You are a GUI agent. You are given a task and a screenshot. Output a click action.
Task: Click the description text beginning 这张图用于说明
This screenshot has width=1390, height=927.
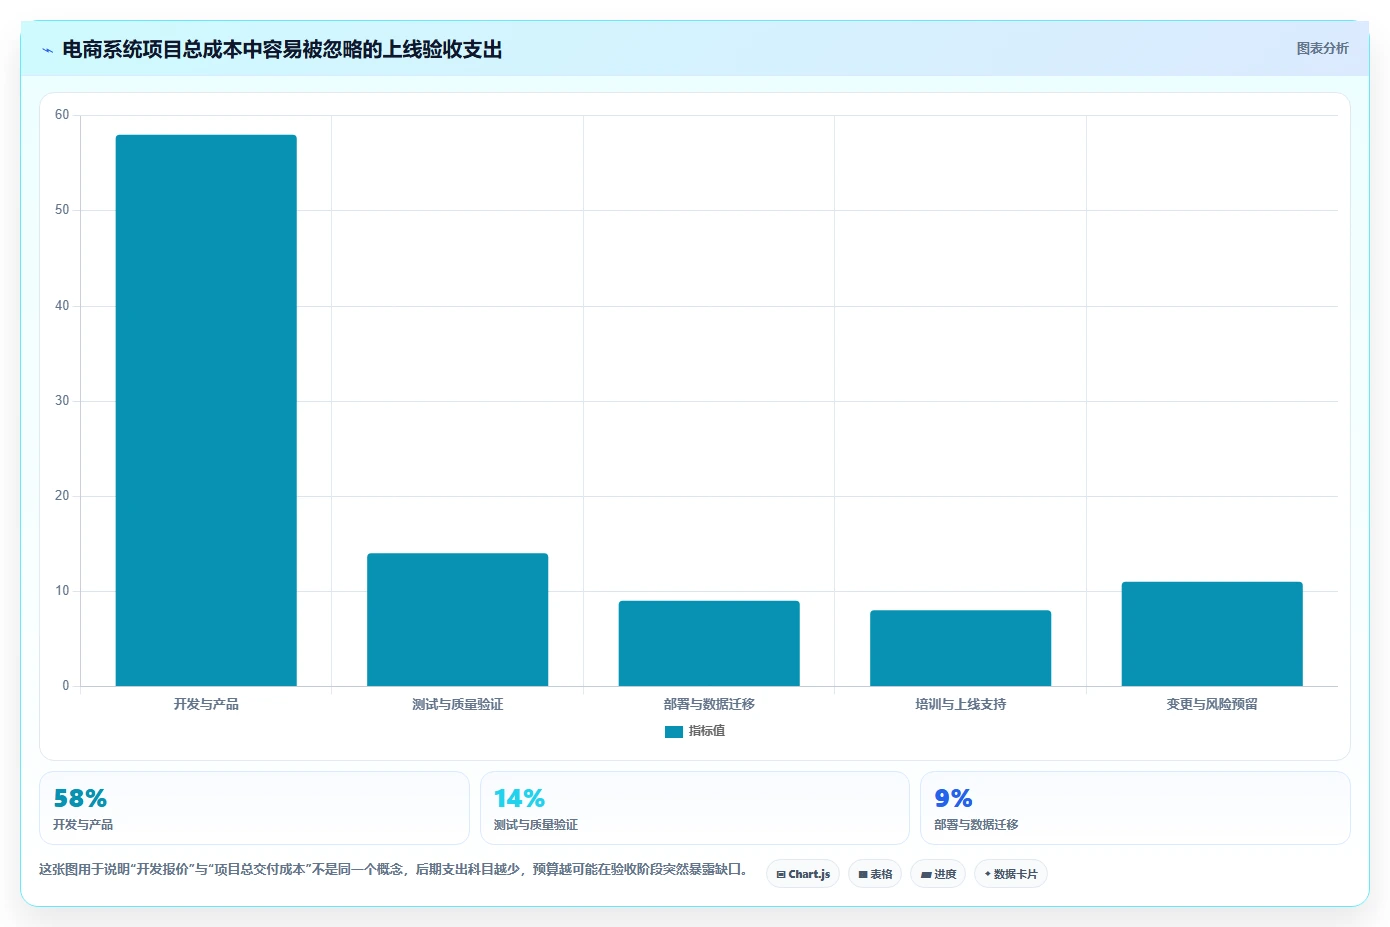[x=393, y=870]
